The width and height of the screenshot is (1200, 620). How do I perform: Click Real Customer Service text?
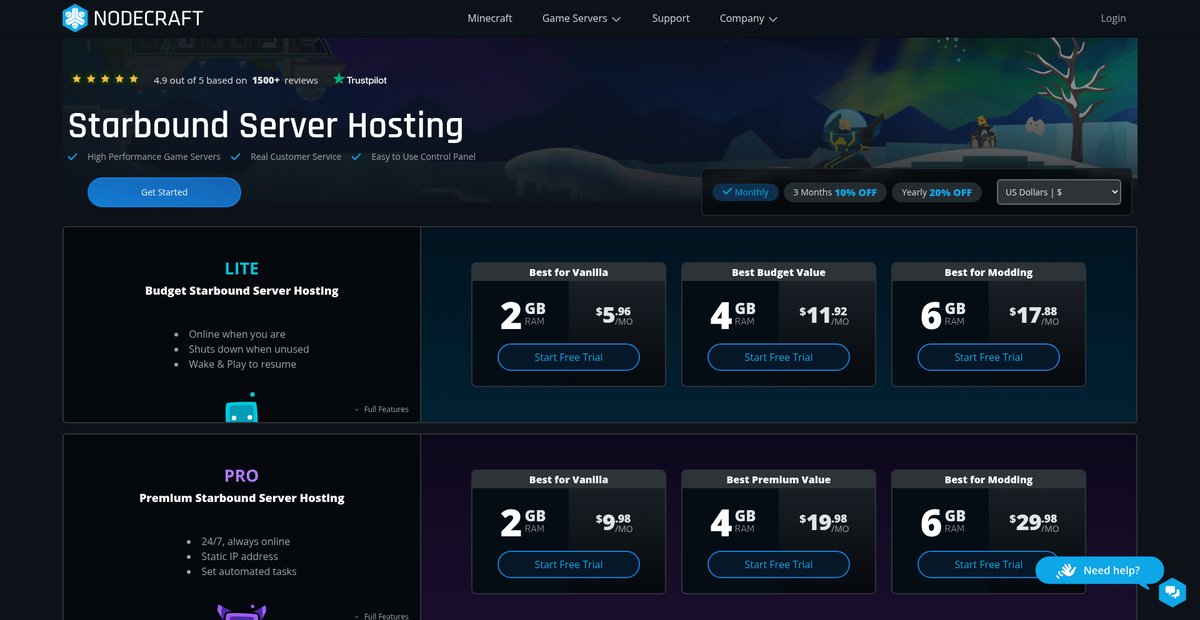296,157
